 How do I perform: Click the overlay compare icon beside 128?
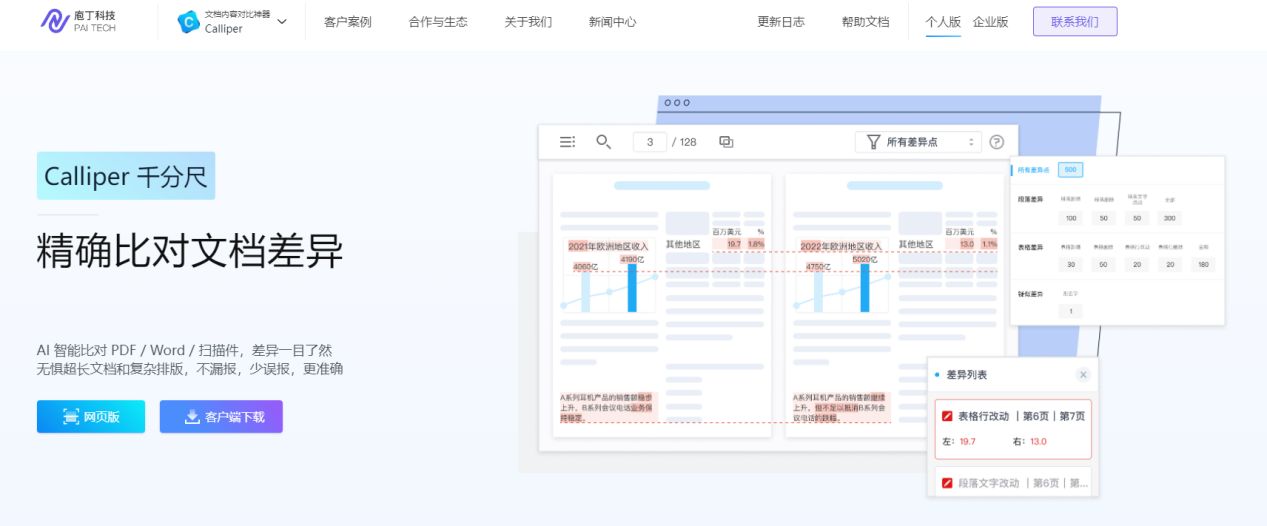pyautogui.click(x=726, y=142)
